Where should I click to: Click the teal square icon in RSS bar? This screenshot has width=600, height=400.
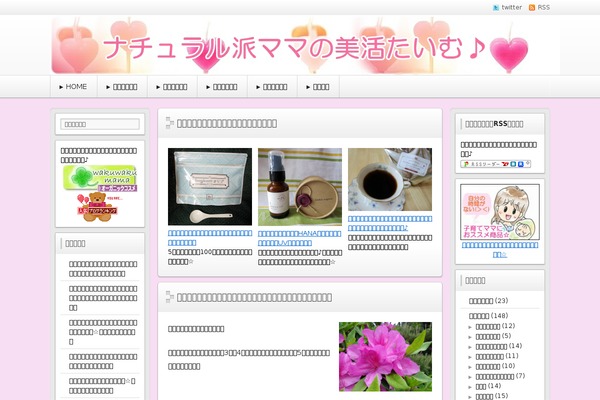point(514,164)
